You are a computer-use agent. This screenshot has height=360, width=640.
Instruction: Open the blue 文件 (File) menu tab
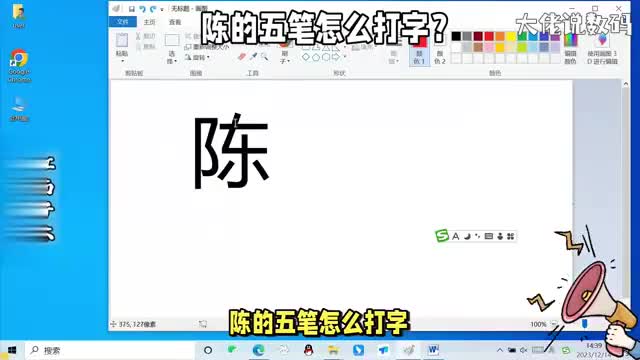coord(122,22)
